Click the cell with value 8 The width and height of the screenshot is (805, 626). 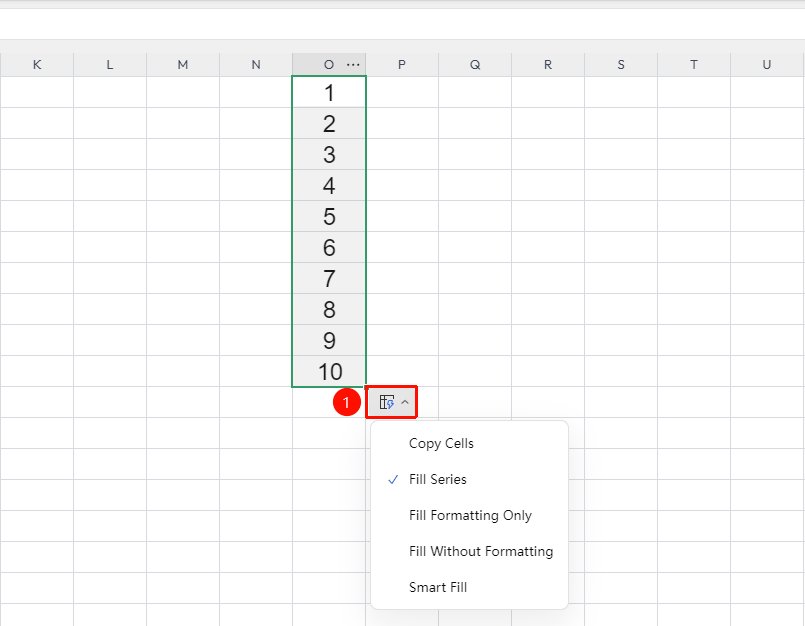point(329,309)
